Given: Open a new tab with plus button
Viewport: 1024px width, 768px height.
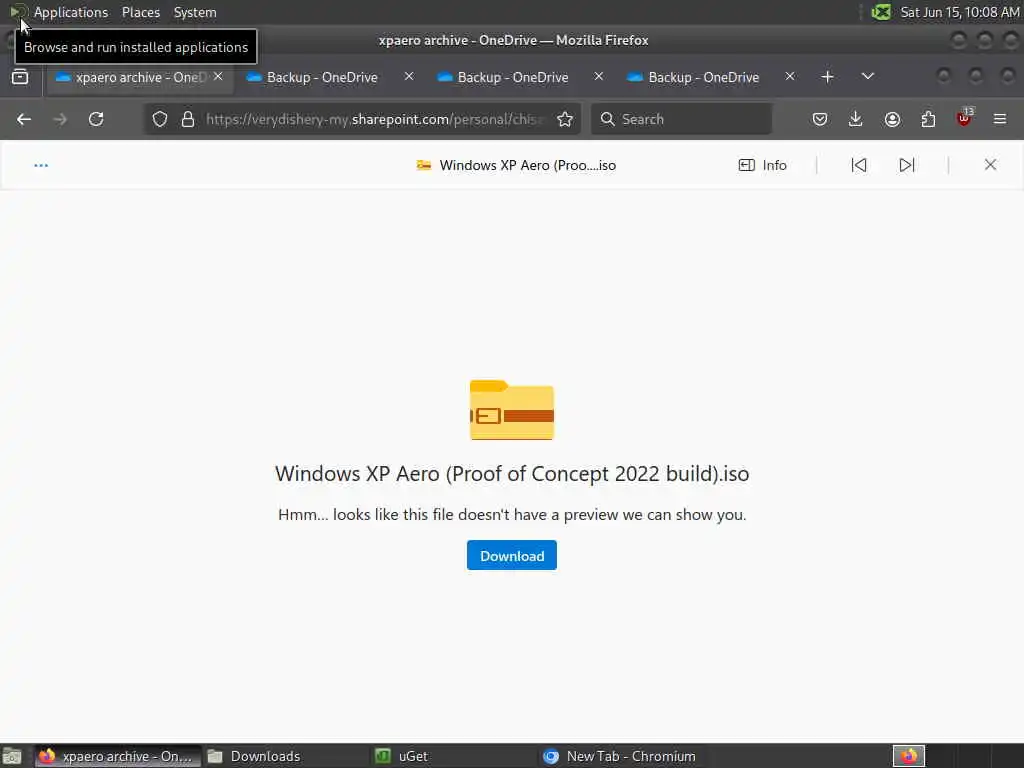Looking at the screenshot, I should 827,76.
